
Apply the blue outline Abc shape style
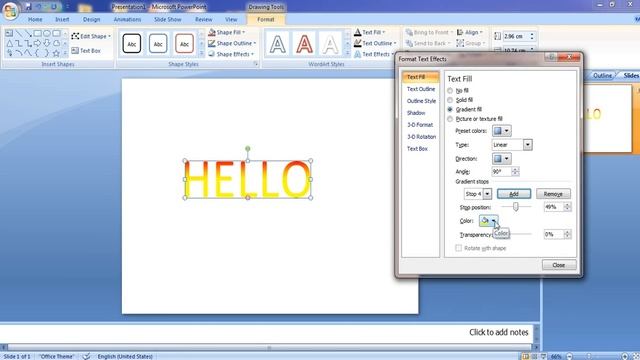pos(158,44)
